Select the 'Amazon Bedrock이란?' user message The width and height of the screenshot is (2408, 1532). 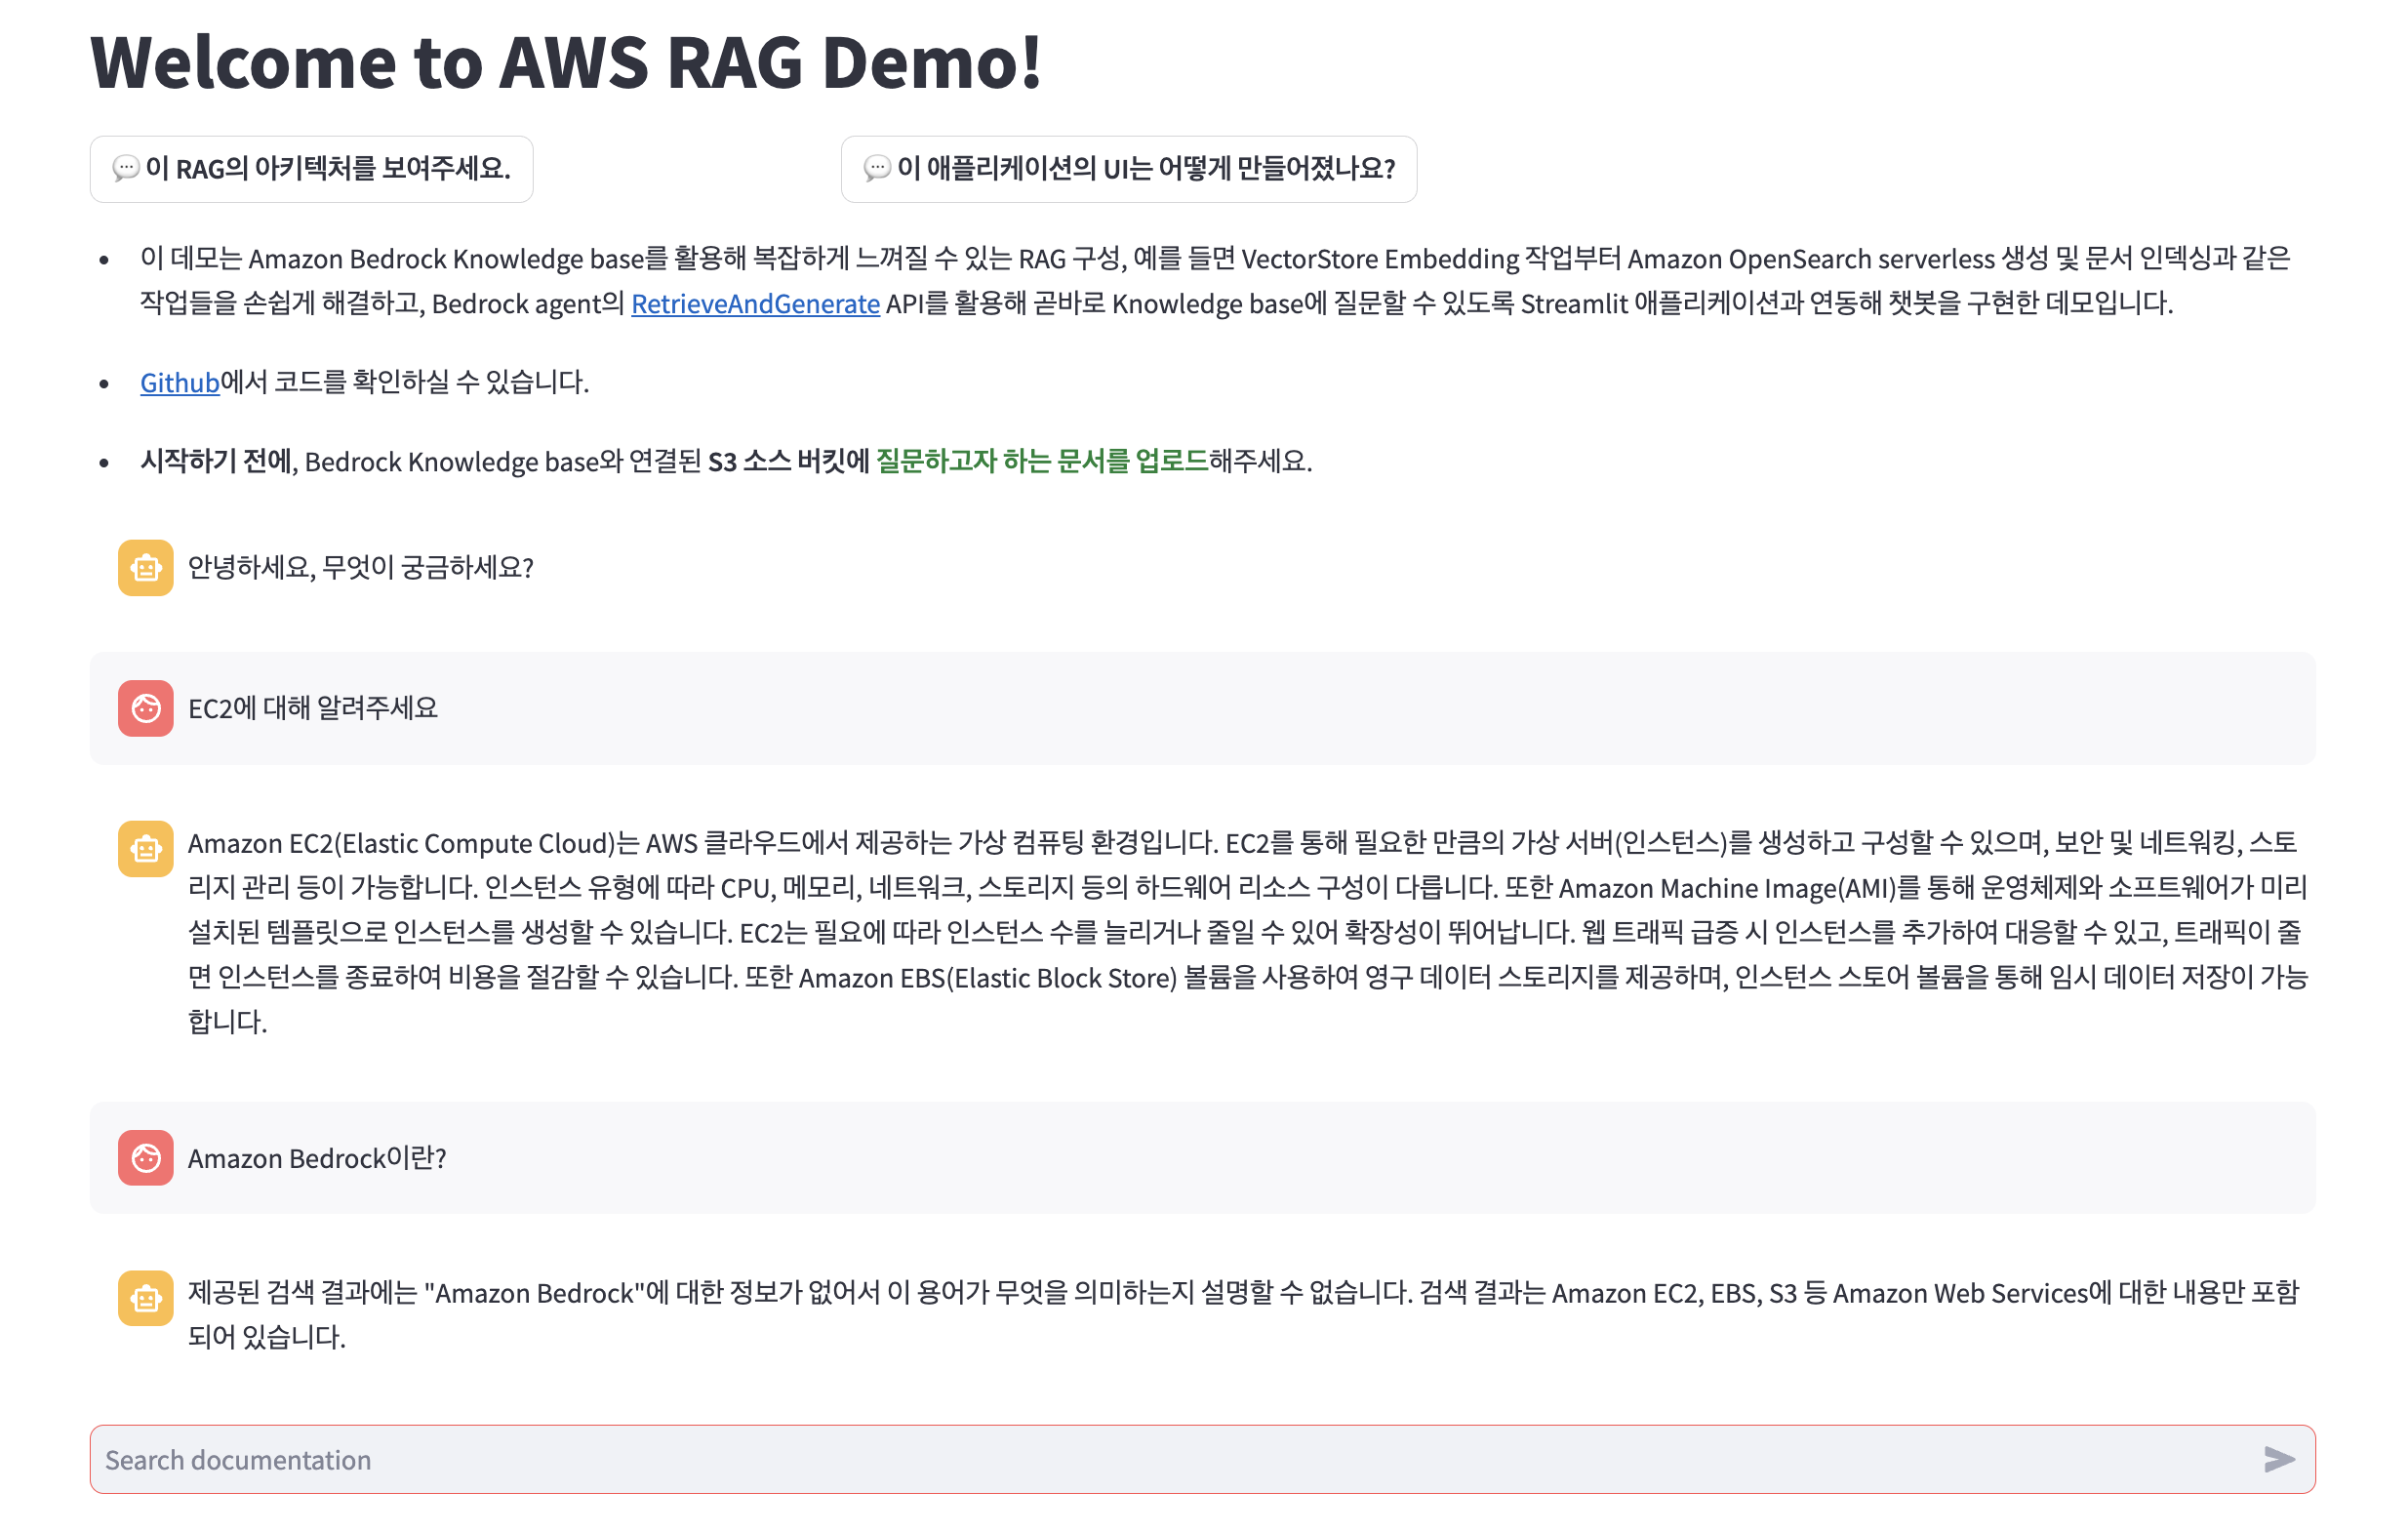tap(317, 1158)
